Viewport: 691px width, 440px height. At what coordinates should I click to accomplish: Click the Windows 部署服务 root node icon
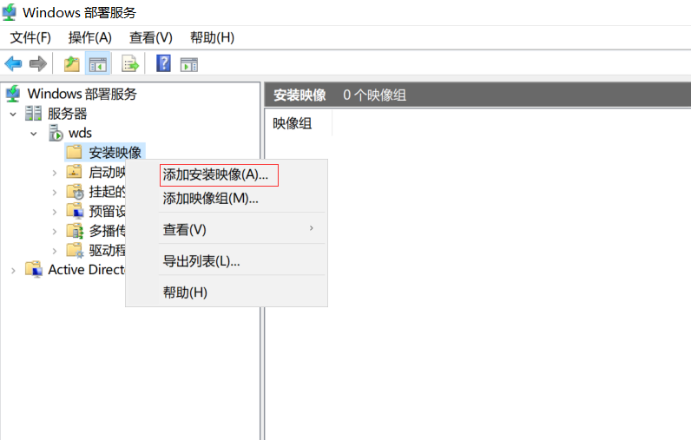click(13, 93)
